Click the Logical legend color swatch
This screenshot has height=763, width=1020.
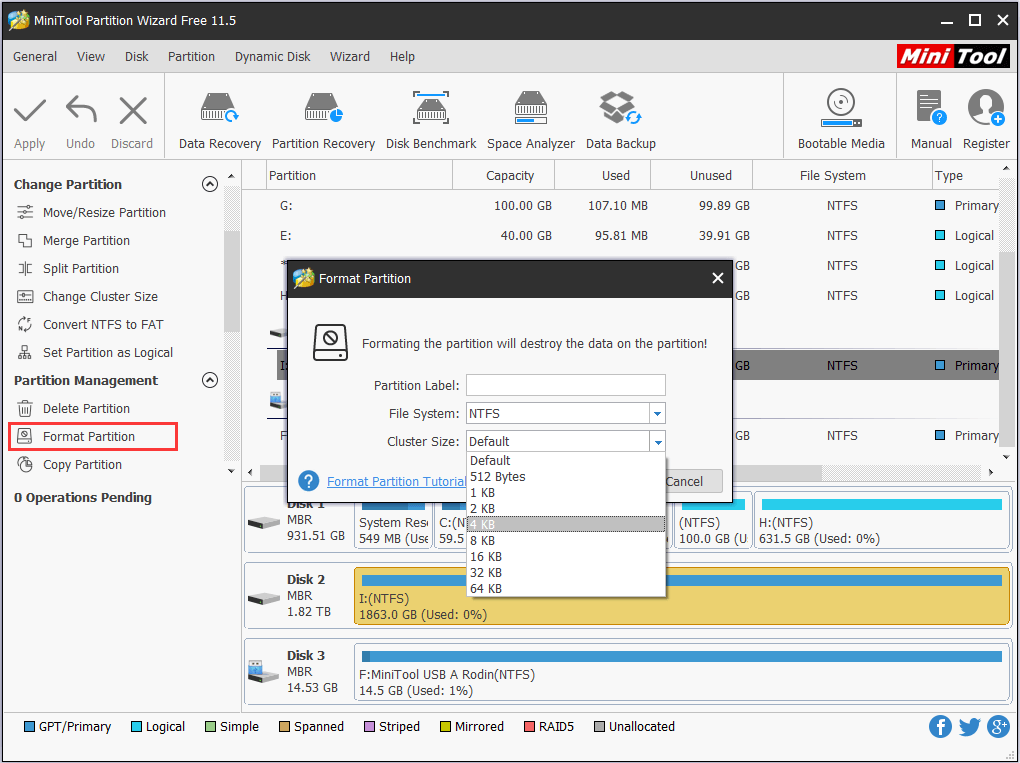coord(136,727)
